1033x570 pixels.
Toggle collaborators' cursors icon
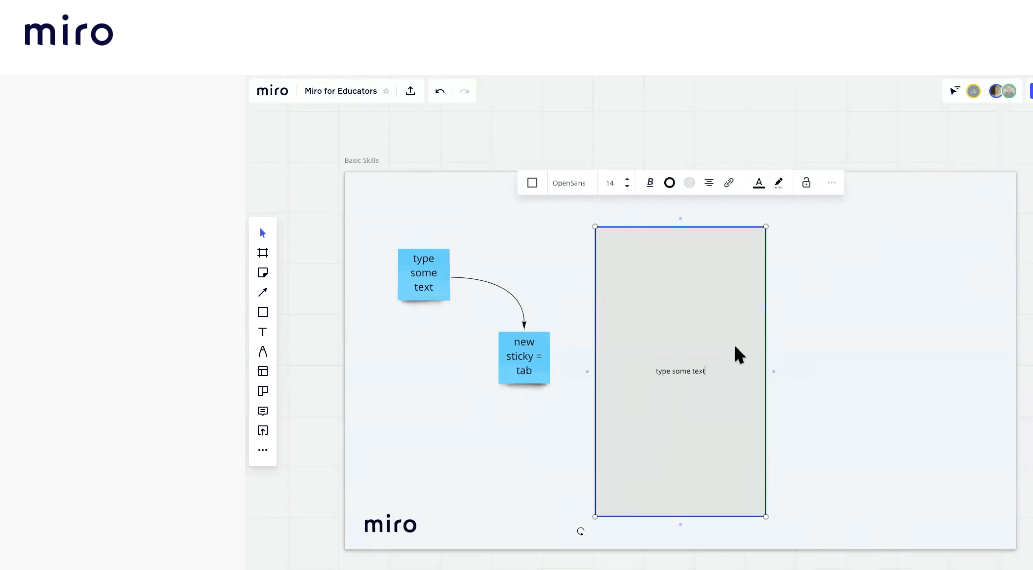click(955, 91)
